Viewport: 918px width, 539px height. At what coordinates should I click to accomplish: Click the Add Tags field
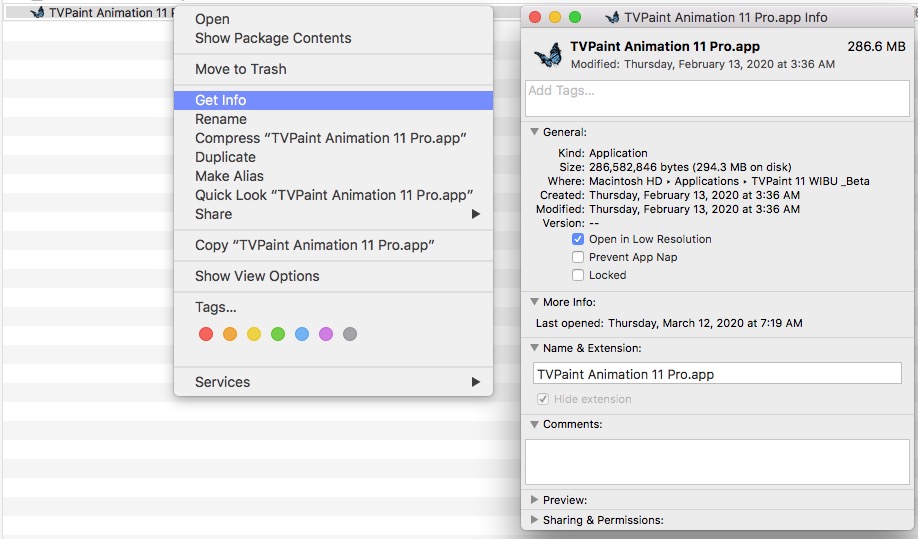(x=717, y=98)
